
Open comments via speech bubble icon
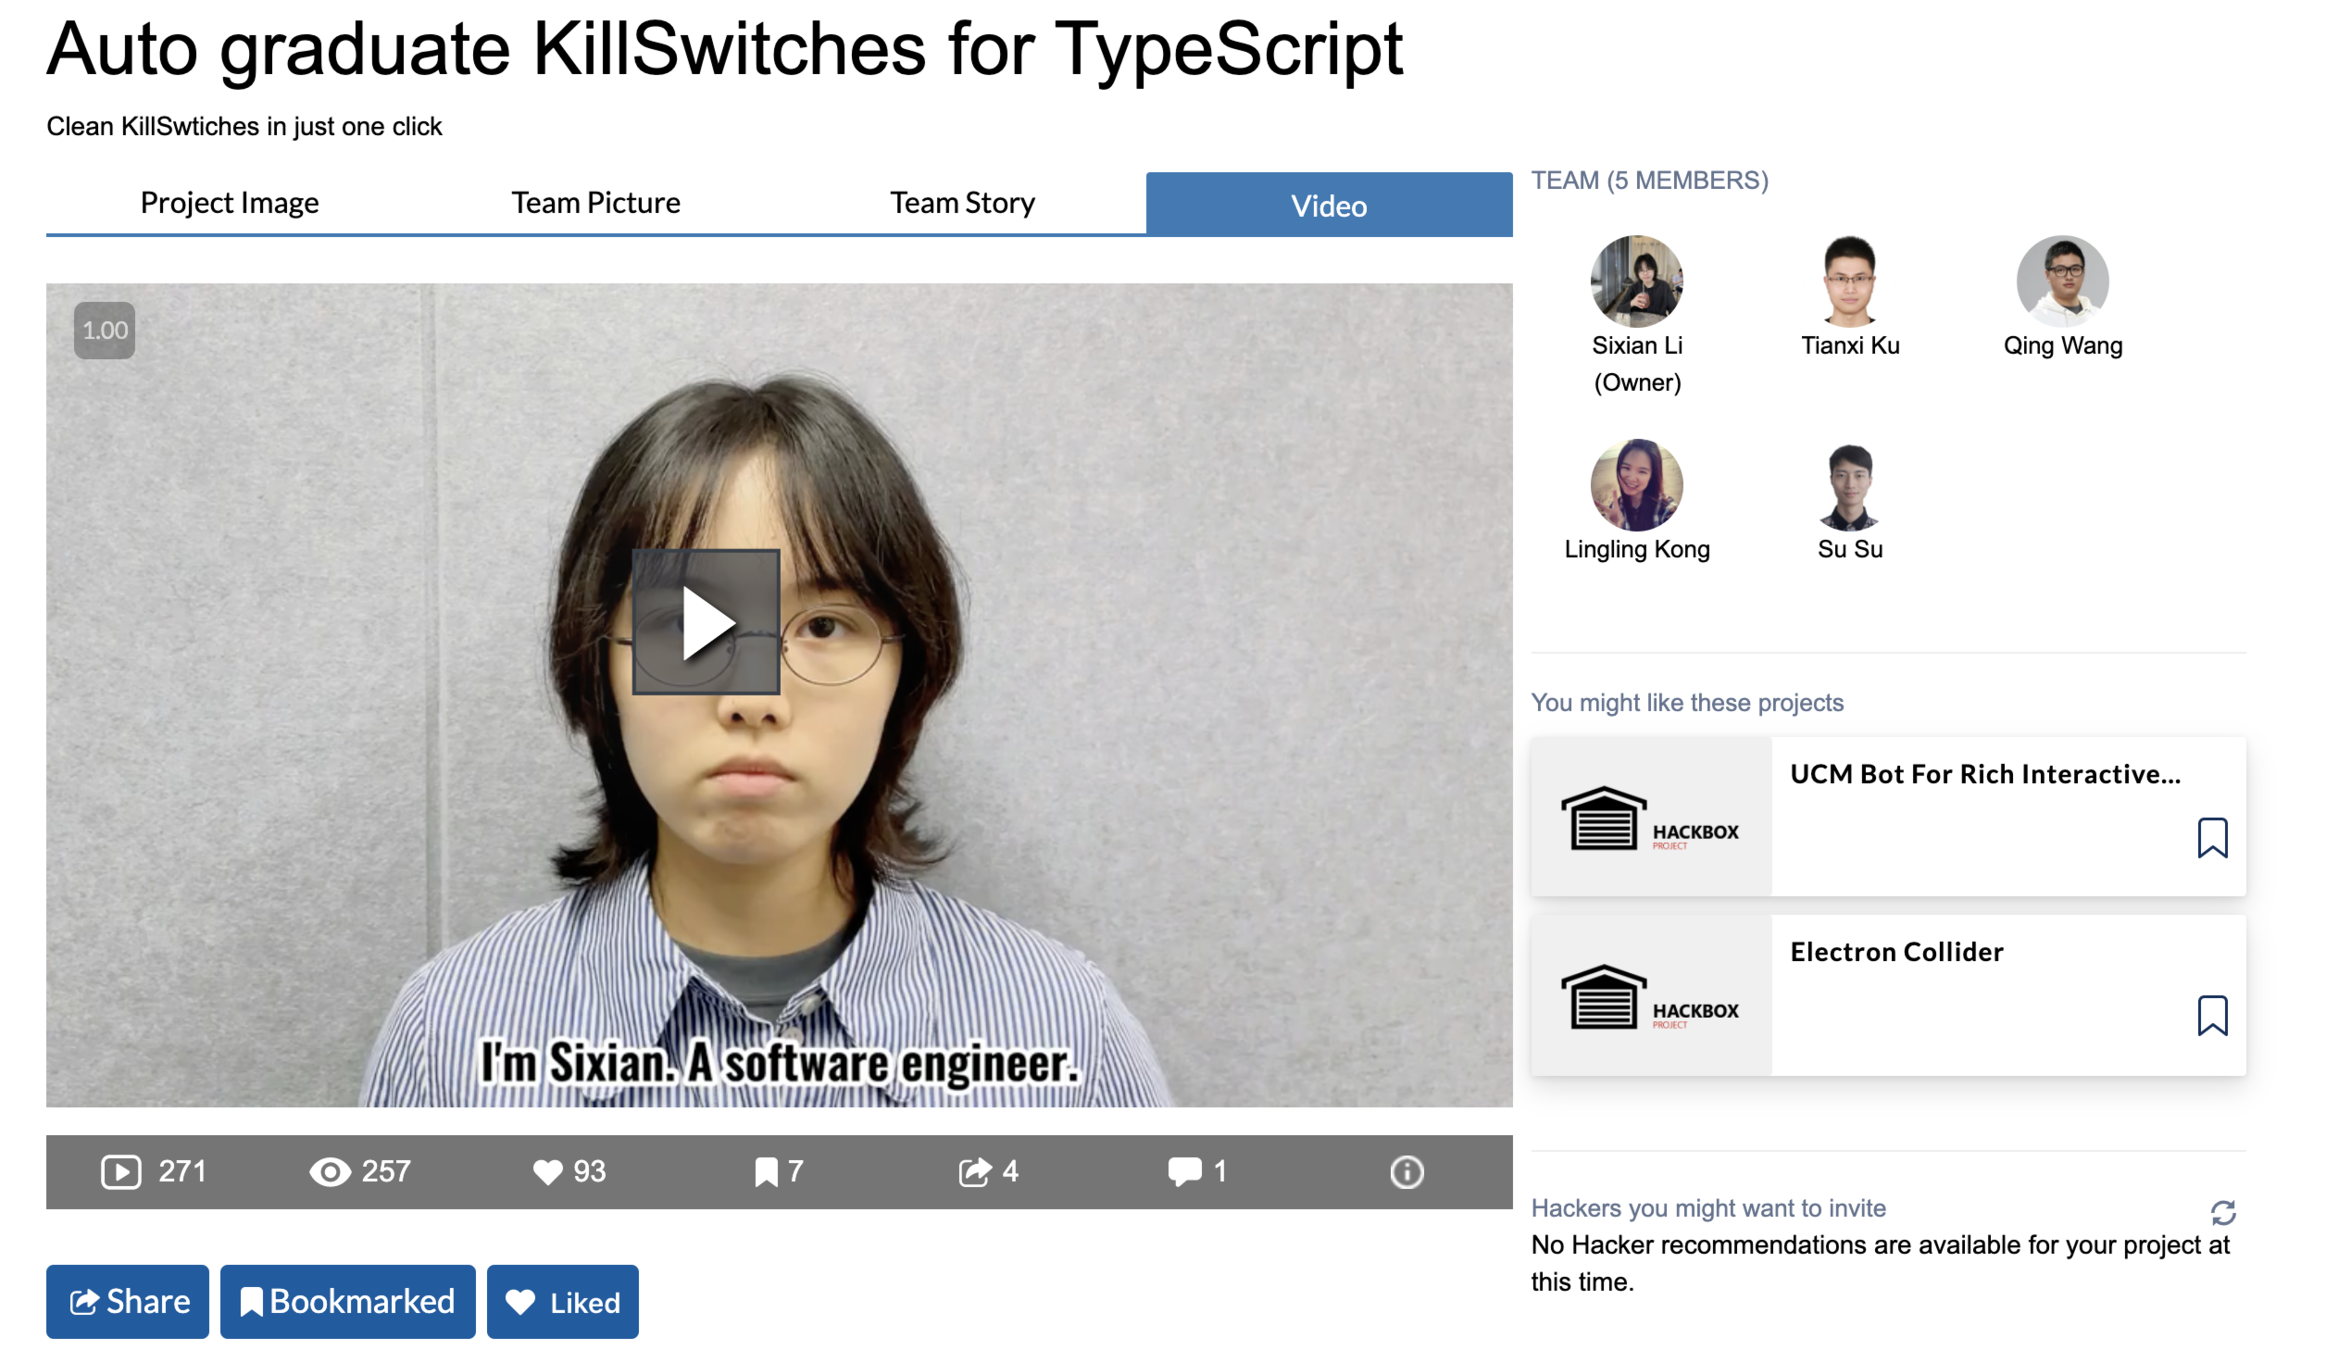(1184, 1171)
